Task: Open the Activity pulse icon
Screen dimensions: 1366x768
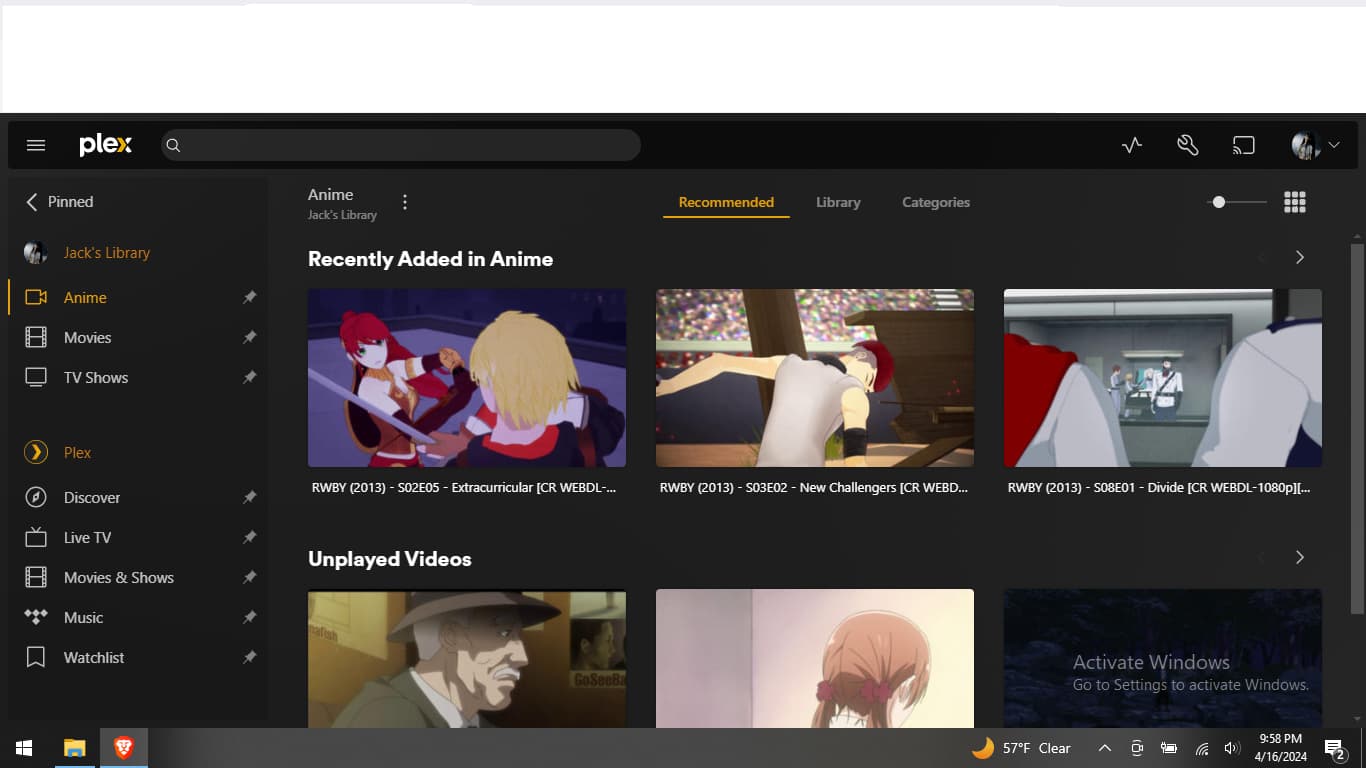Action: 1131,145
